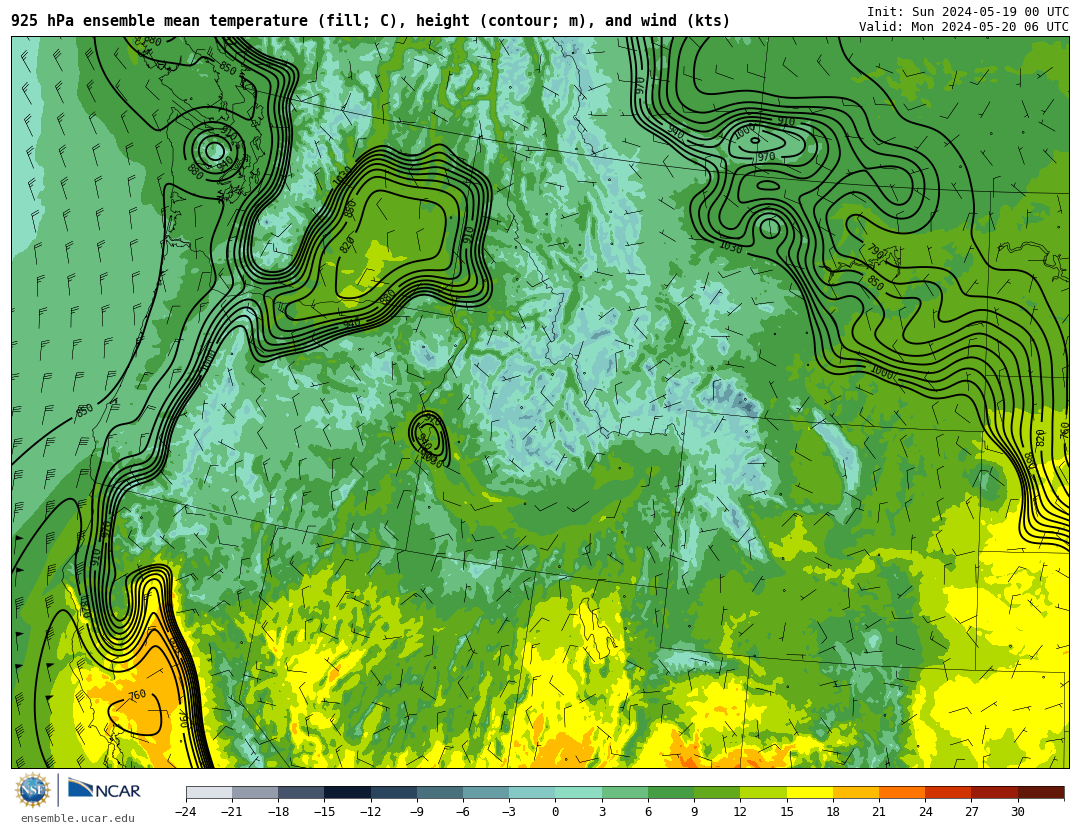
Task: Pick the 24 to 27 colorbar swatch
Action: tap(948, 792)
